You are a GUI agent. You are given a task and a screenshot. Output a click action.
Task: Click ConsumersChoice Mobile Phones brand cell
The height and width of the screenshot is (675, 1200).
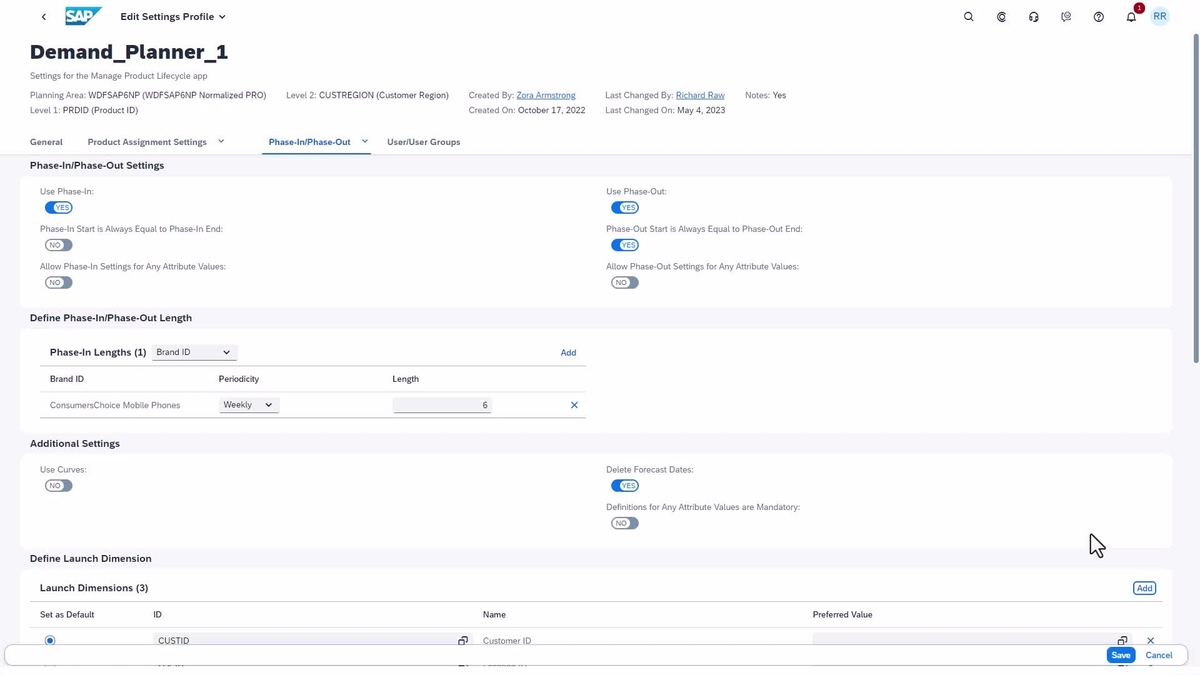point(115,405)
